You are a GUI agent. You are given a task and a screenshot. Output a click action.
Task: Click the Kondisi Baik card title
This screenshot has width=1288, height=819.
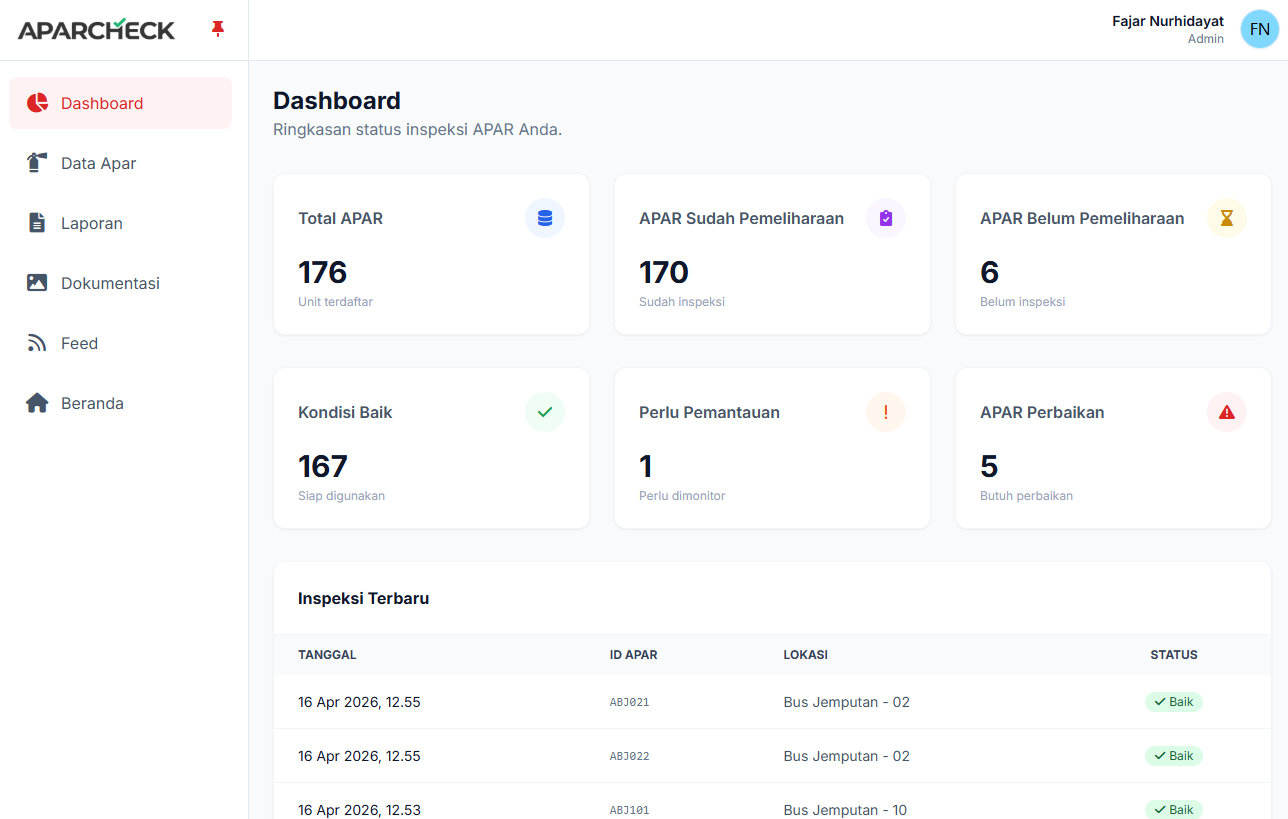(x=345, y=412)
